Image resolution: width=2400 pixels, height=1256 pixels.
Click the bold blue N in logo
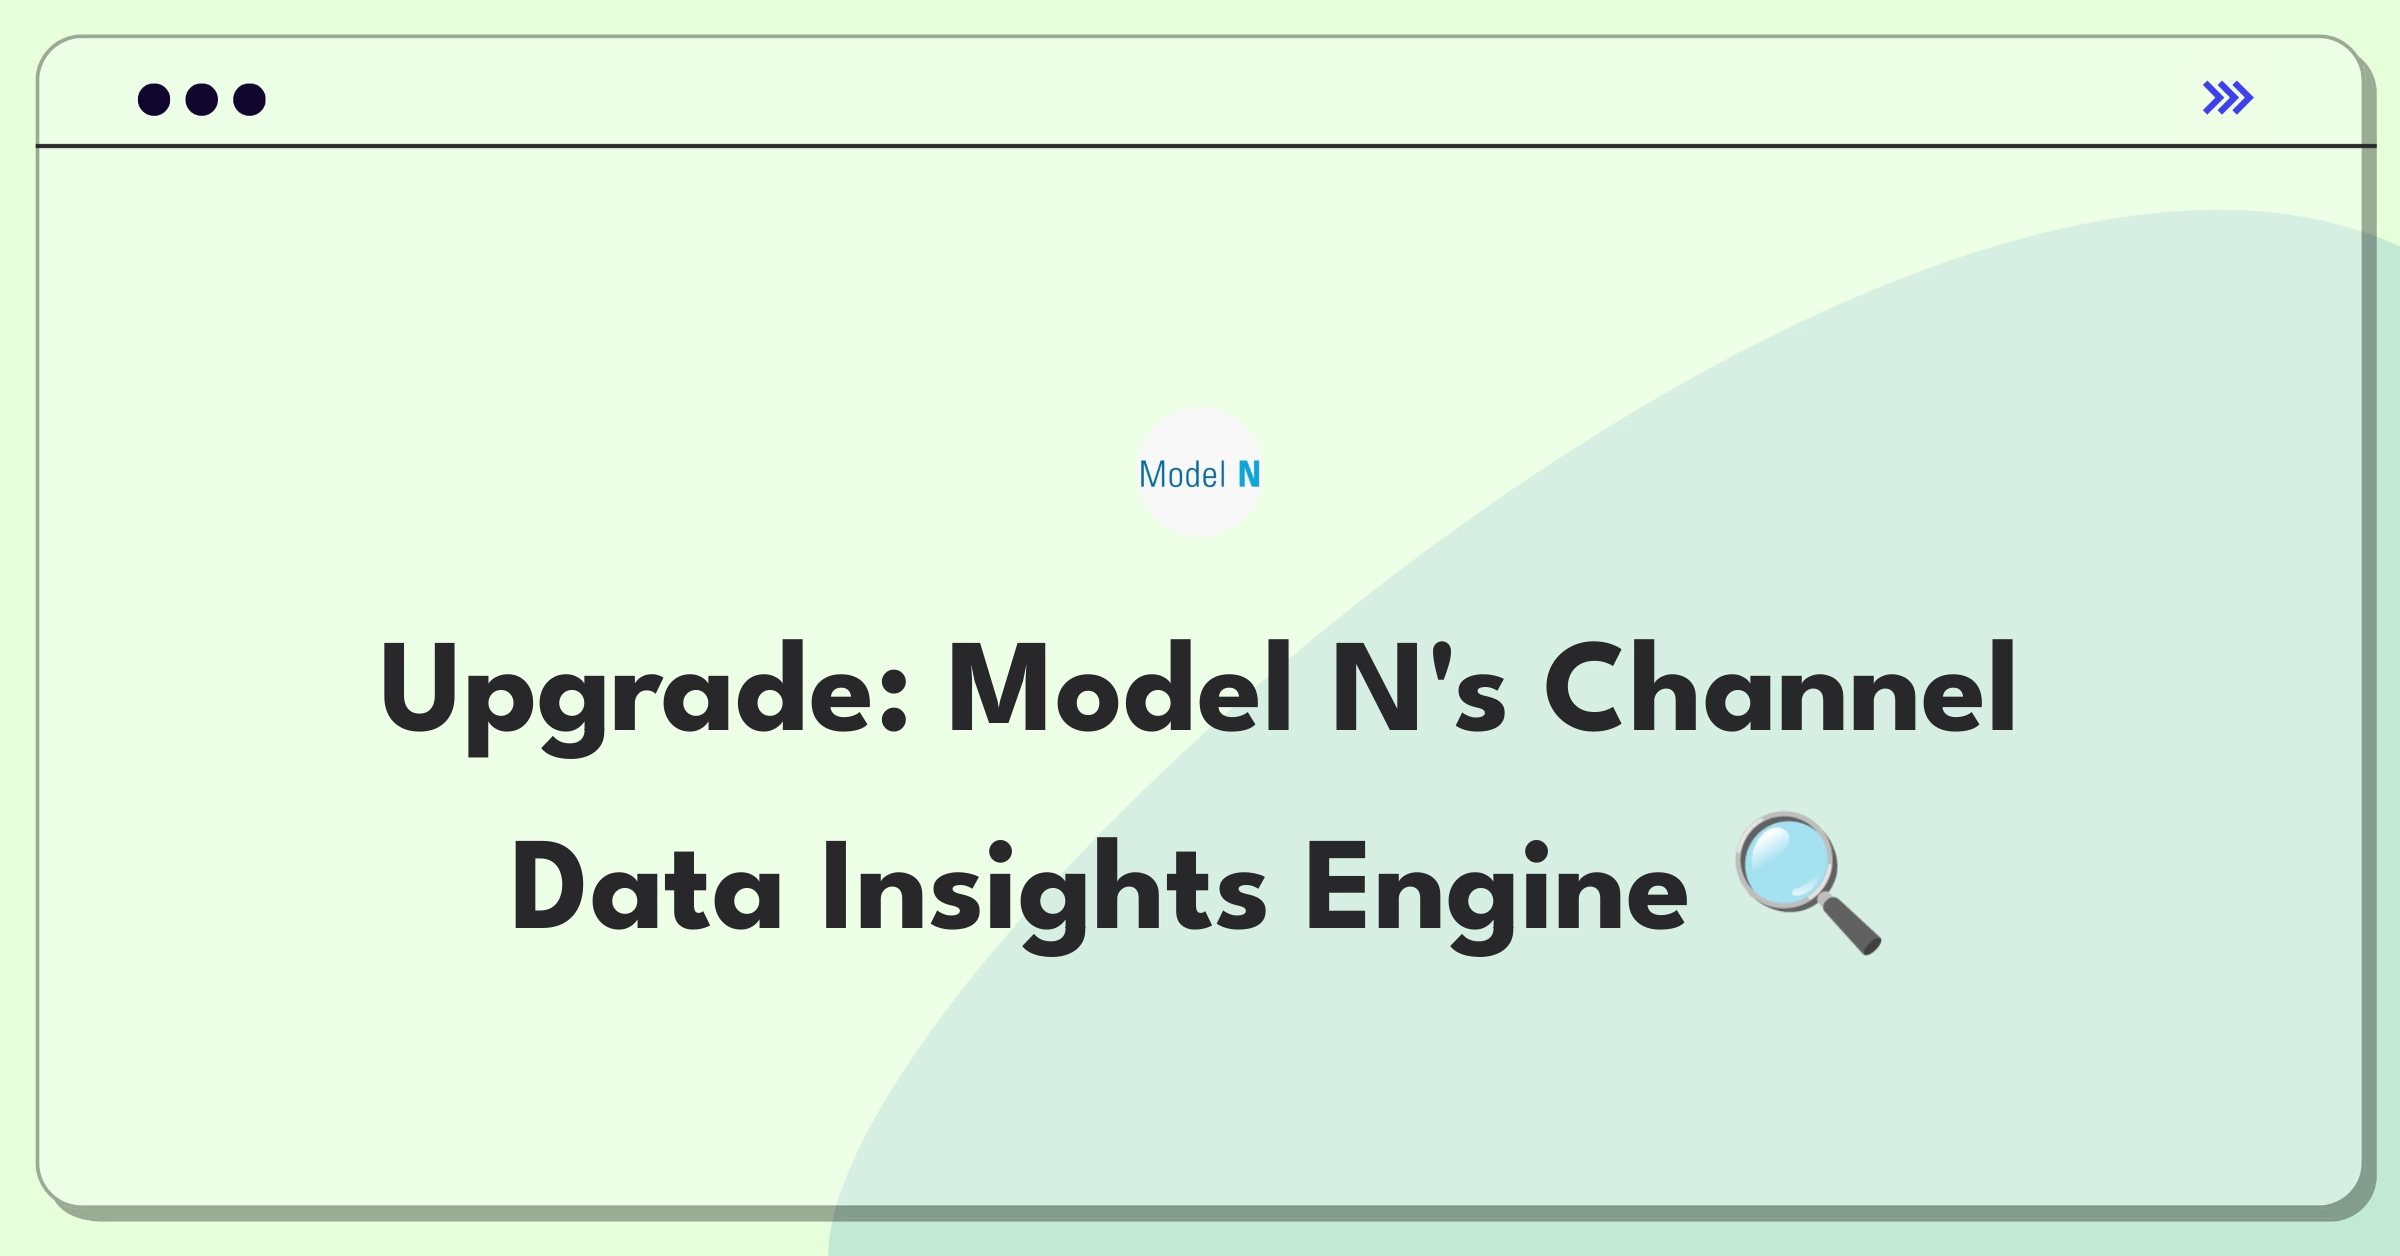[x=1249, y=474]
